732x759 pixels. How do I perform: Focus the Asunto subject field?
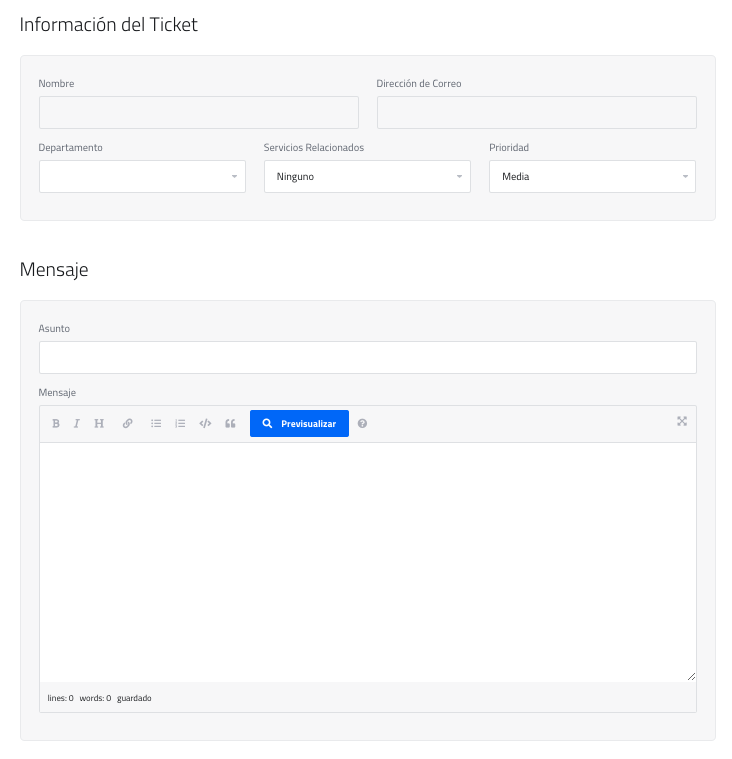pyautogui.click(x=367, y=357)
